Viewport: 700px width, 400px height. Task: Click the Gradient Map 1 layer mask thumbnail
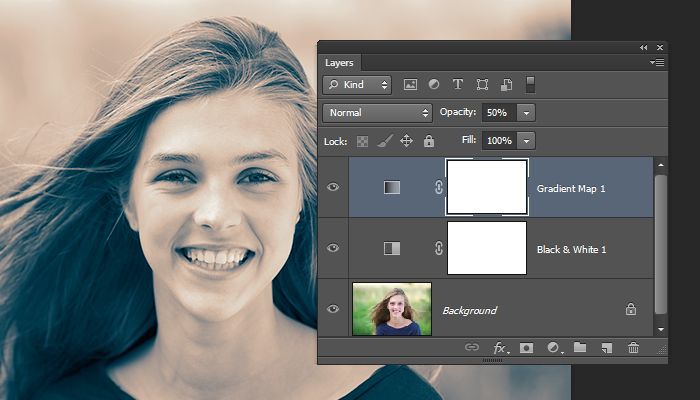click(x=487, y=187)
